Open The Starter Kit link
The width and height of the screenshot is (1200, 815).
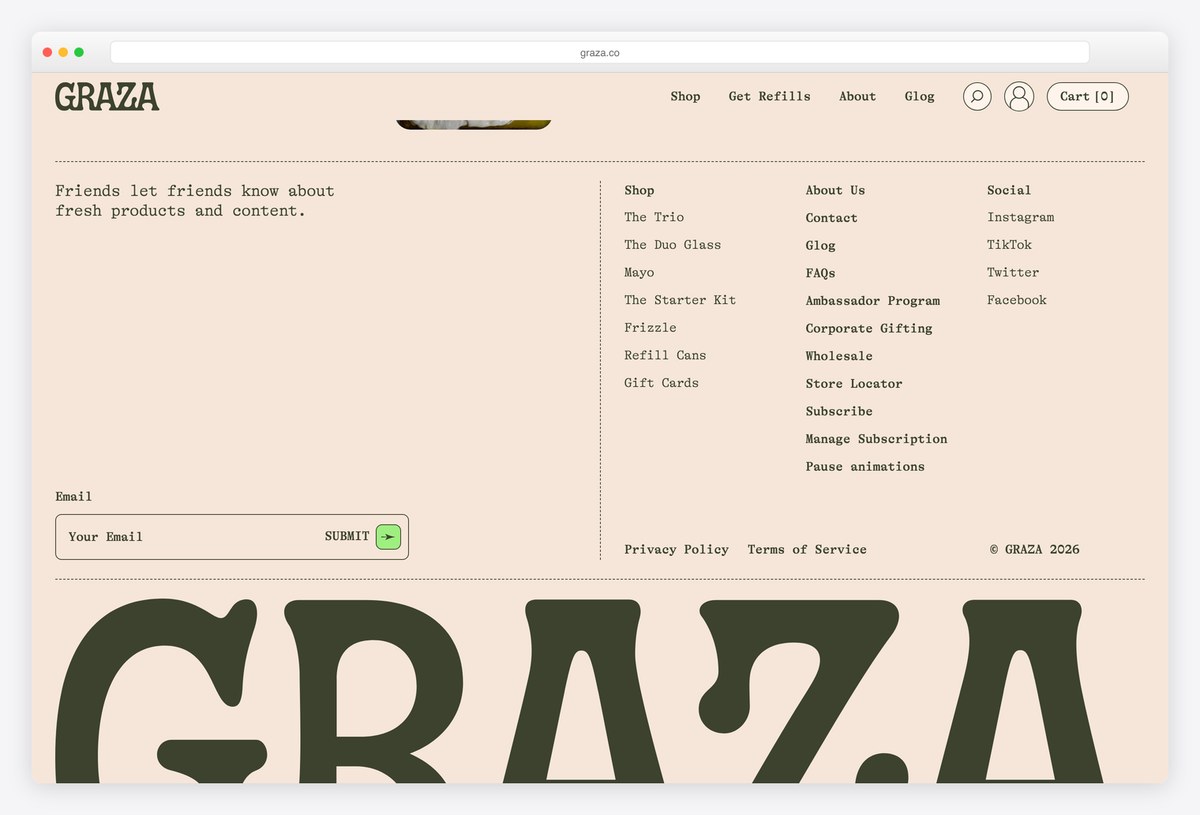pyautogui.click(x=680, y=300)
